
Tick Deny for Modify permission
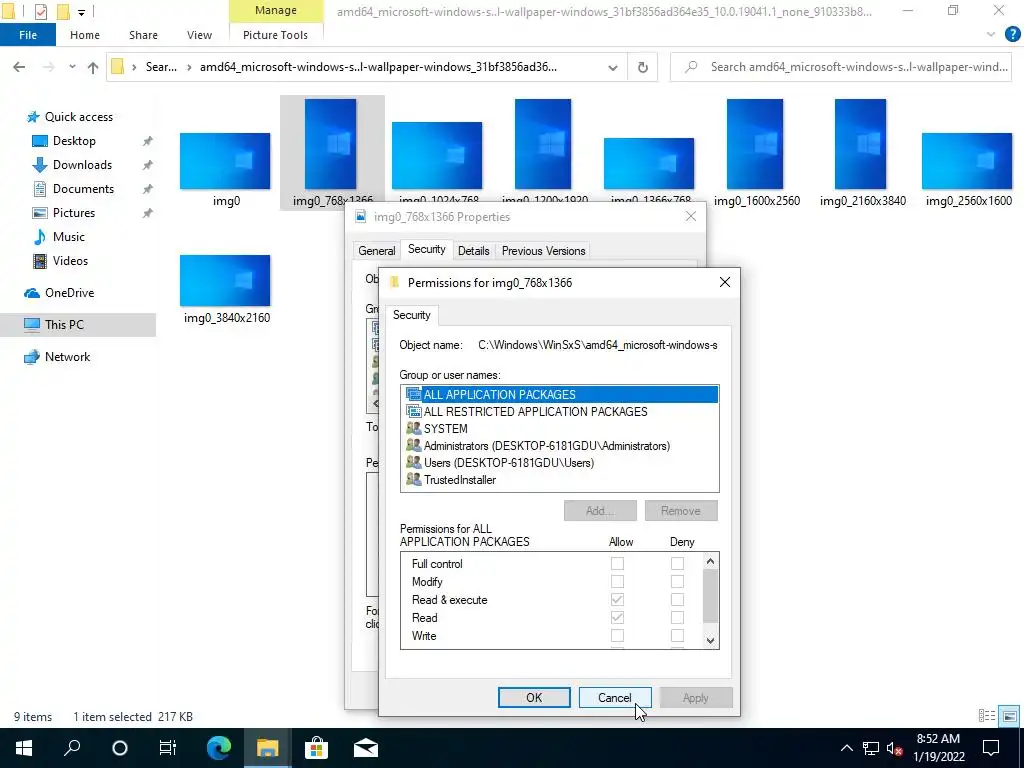coord(677,581)
